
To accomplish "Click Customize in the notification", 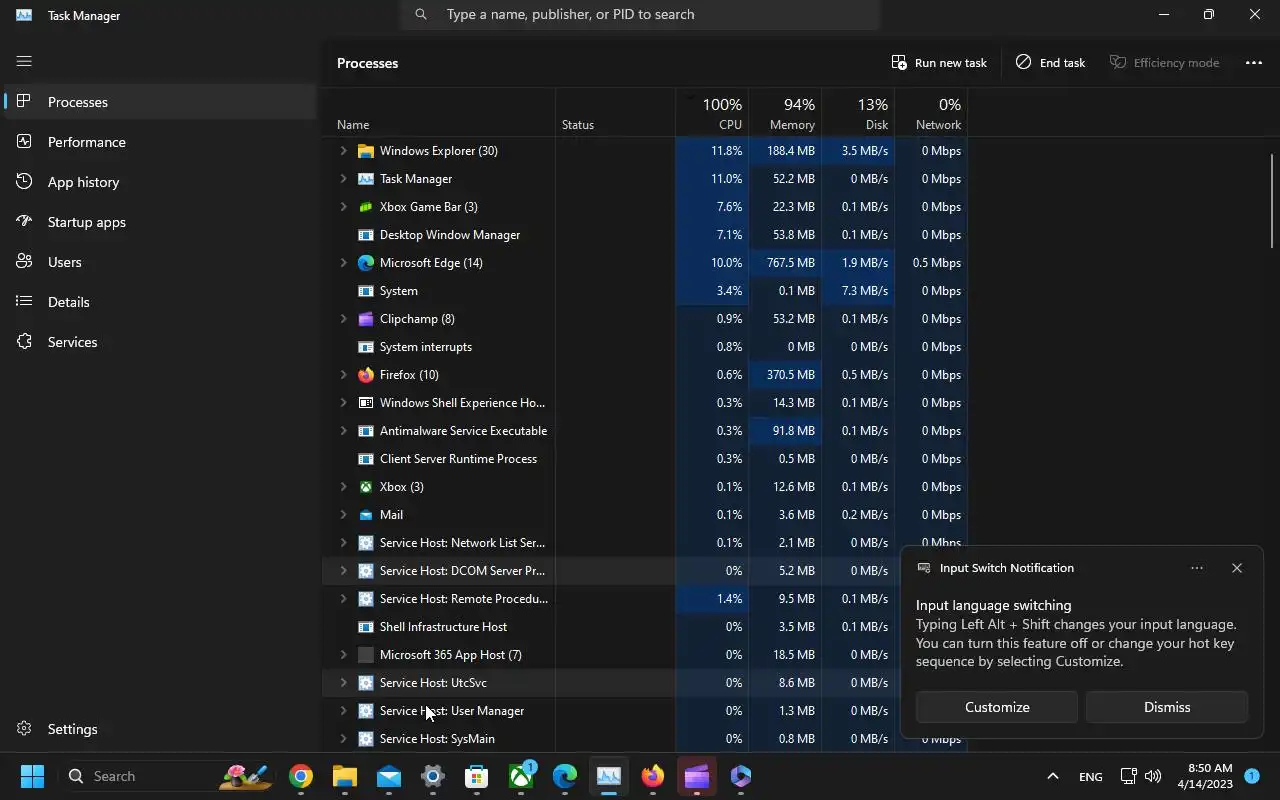I will click(997, 707).
